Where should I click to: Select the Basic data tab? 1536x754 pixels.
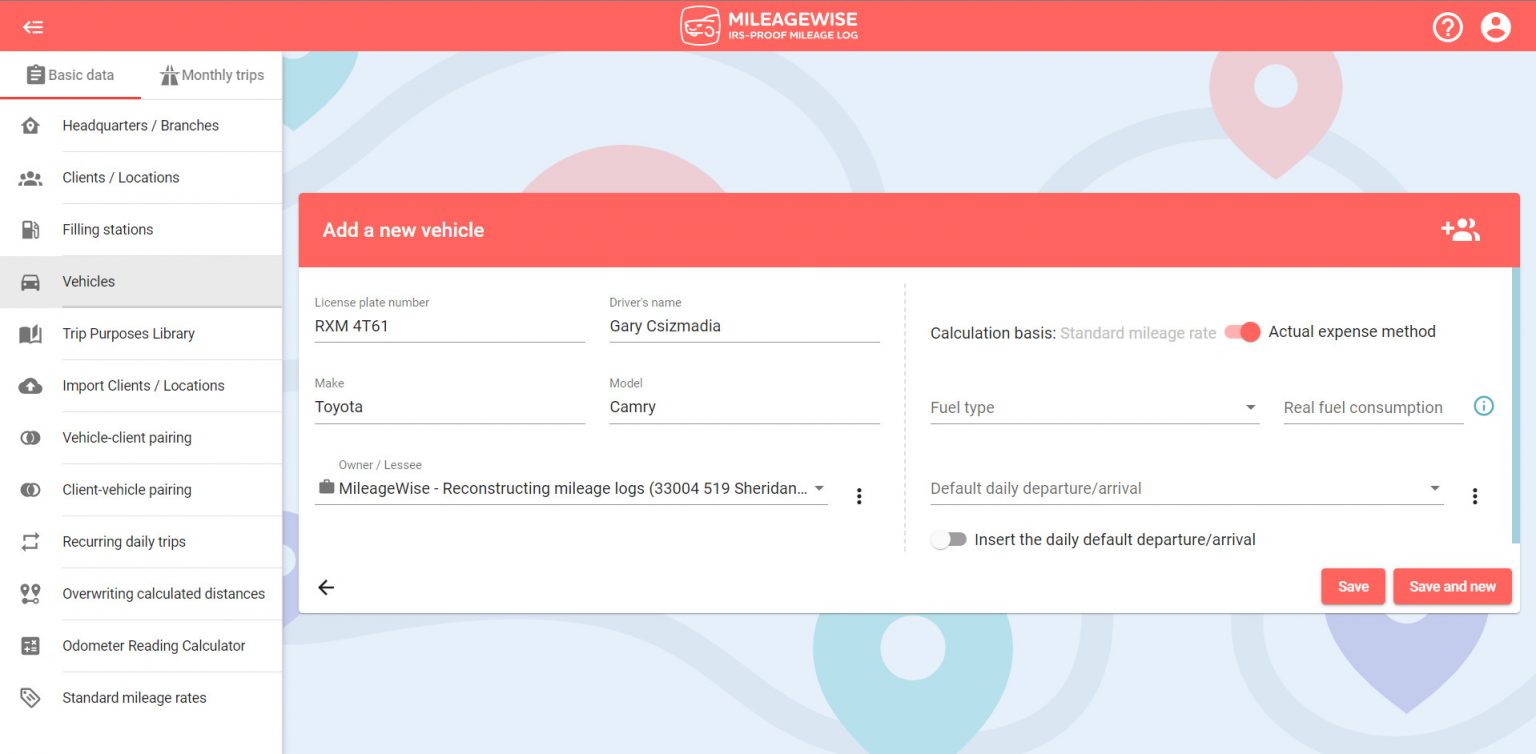pyautogui.click(x=70, y=75)
